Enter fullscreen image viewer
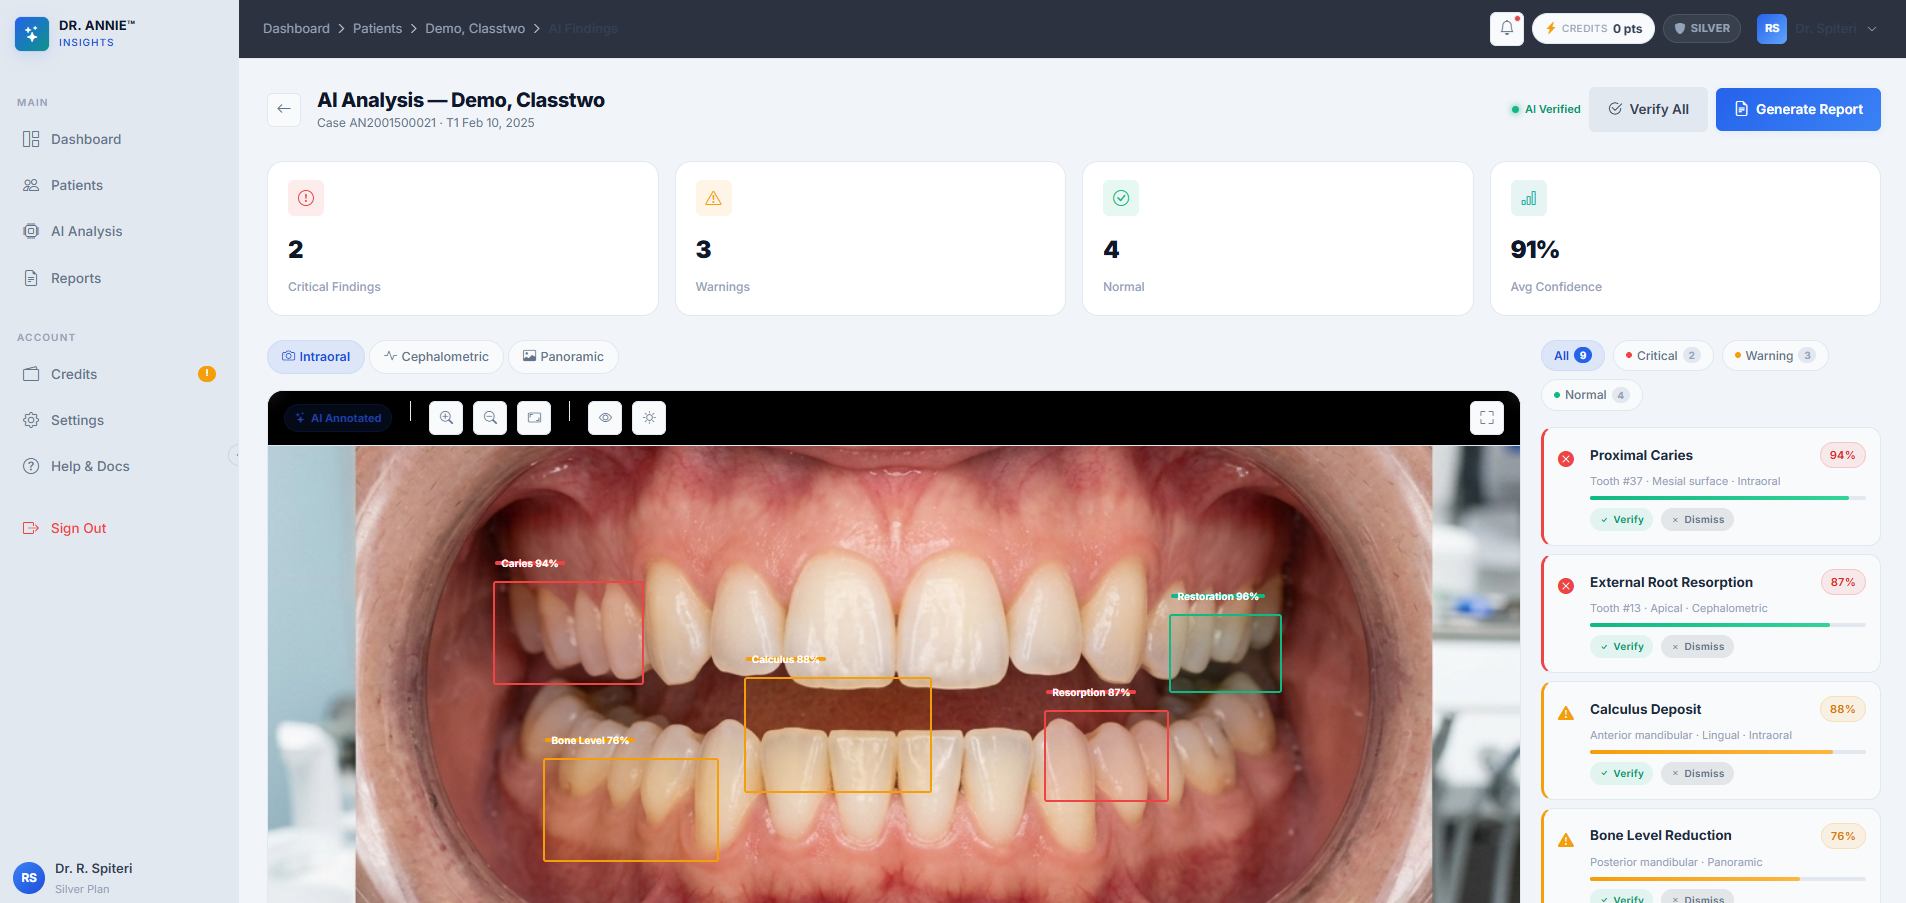 click(x=1487, y=418)
